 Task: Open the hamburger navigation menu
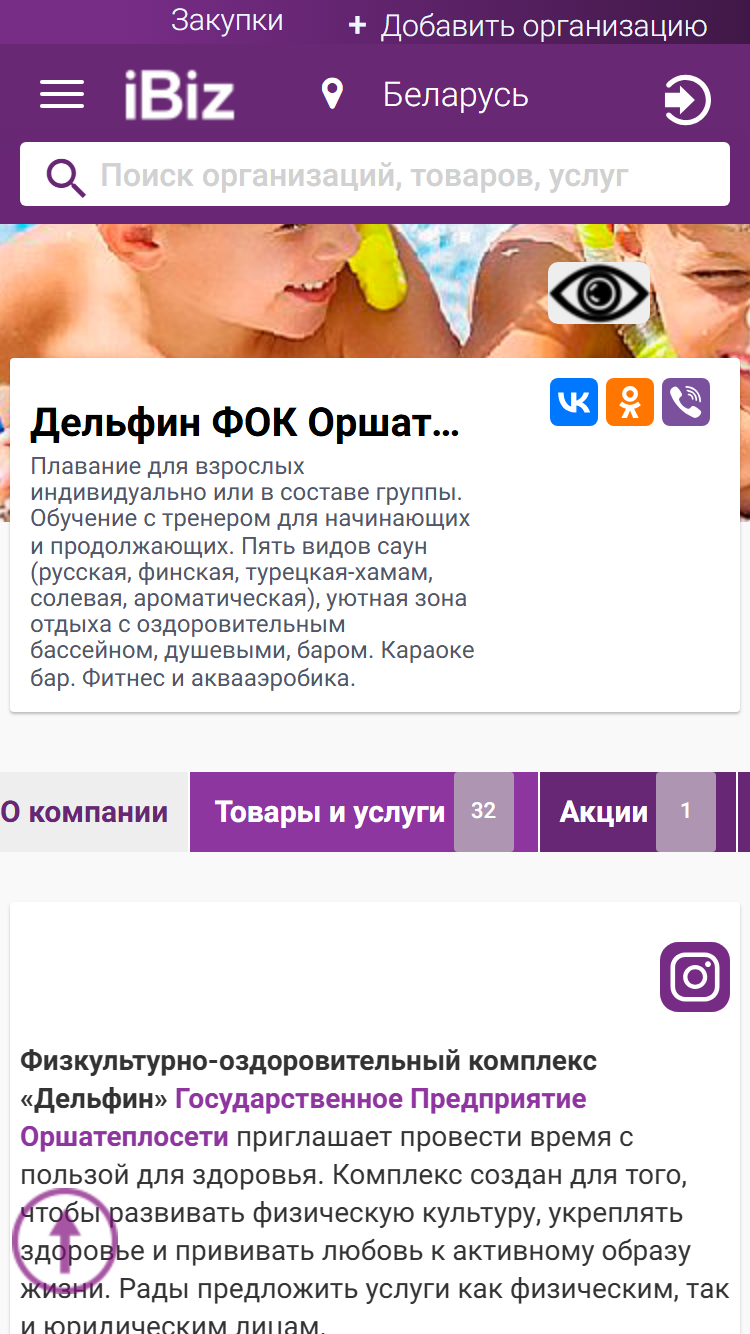coord(62,96)
